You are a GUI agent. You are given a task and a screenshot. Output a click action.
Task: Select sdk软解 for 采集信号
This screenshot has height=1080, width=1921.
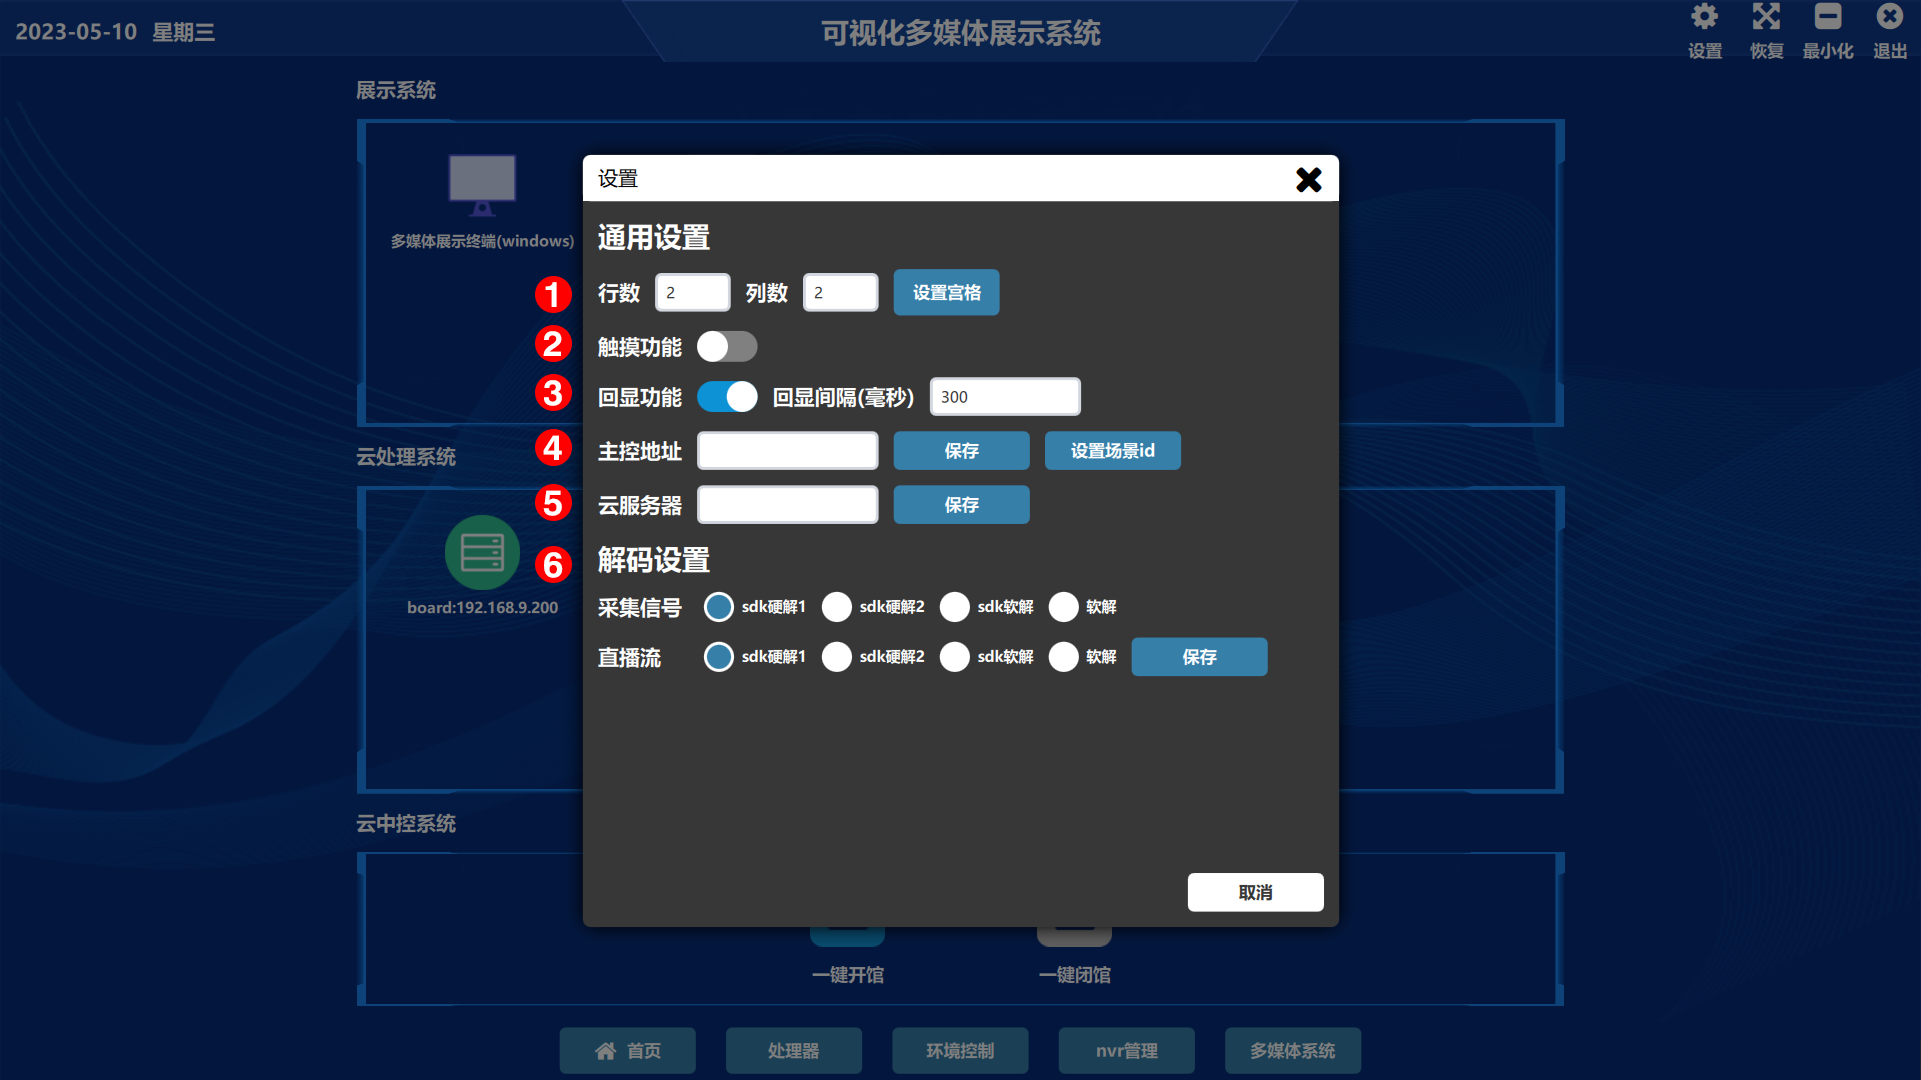click(955, 607)
